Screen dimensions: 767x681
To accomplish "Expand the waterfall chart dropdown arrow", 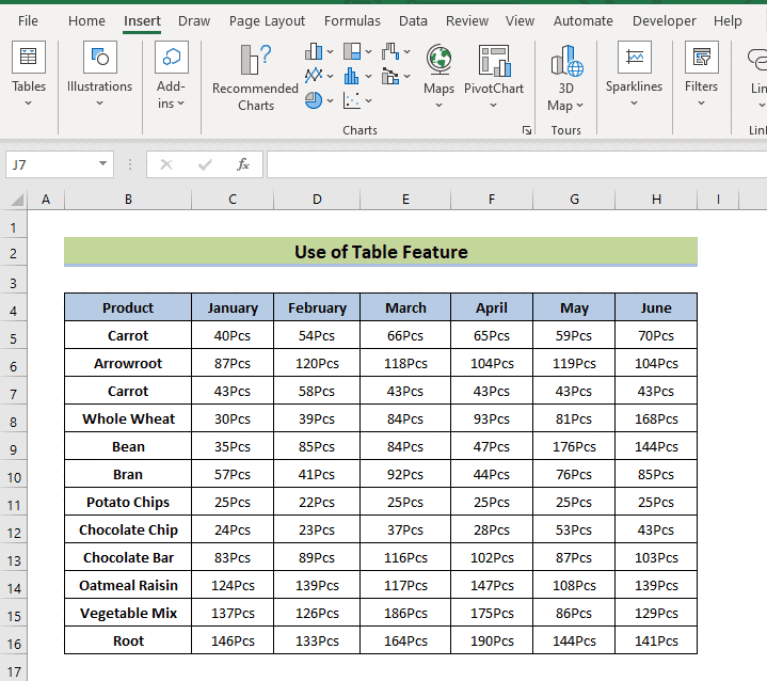I will (x=407, y=51).
